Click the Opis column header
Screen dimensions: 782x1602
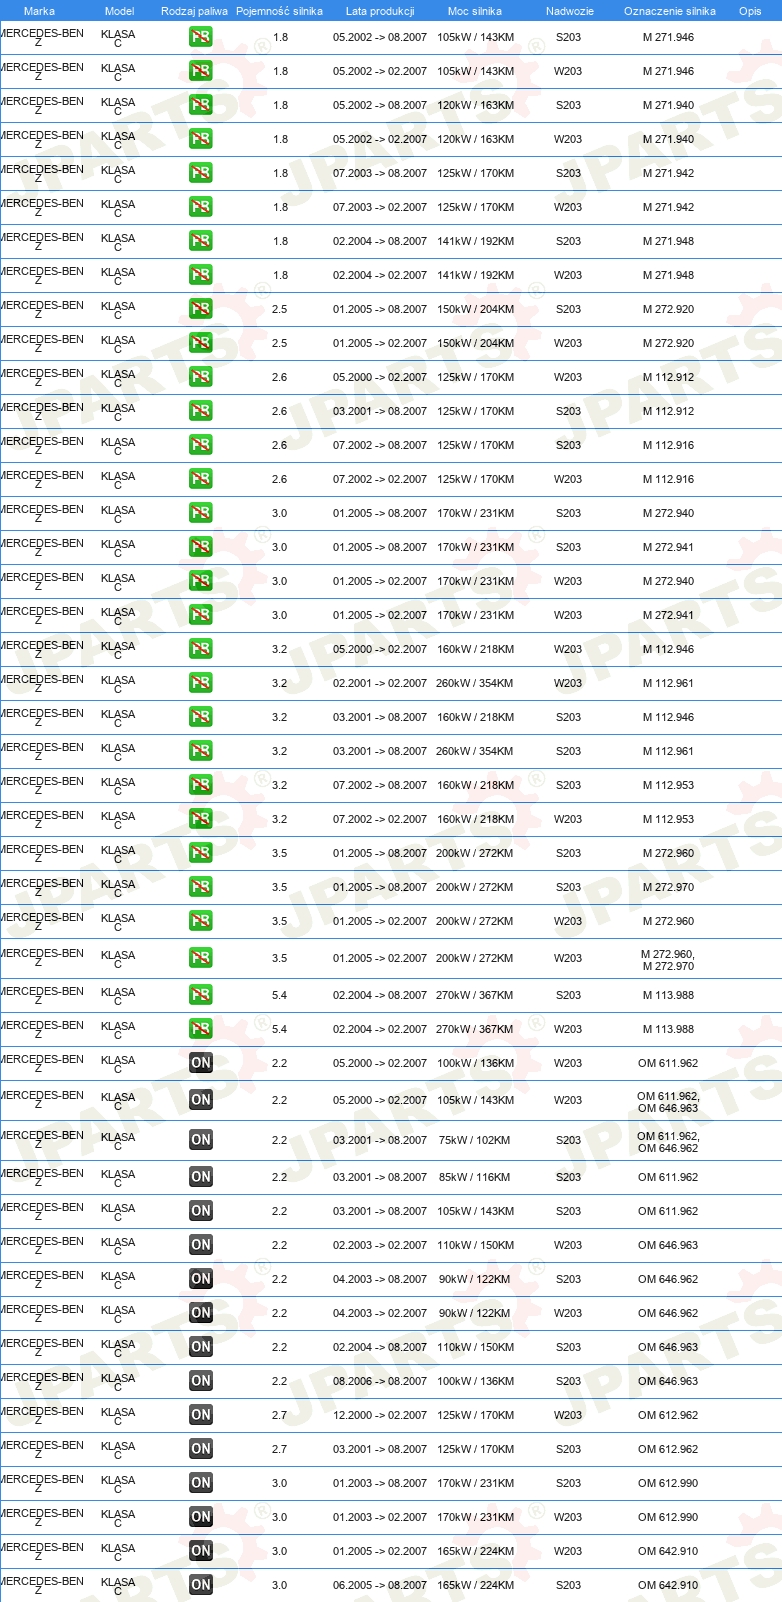pos(750,11)
